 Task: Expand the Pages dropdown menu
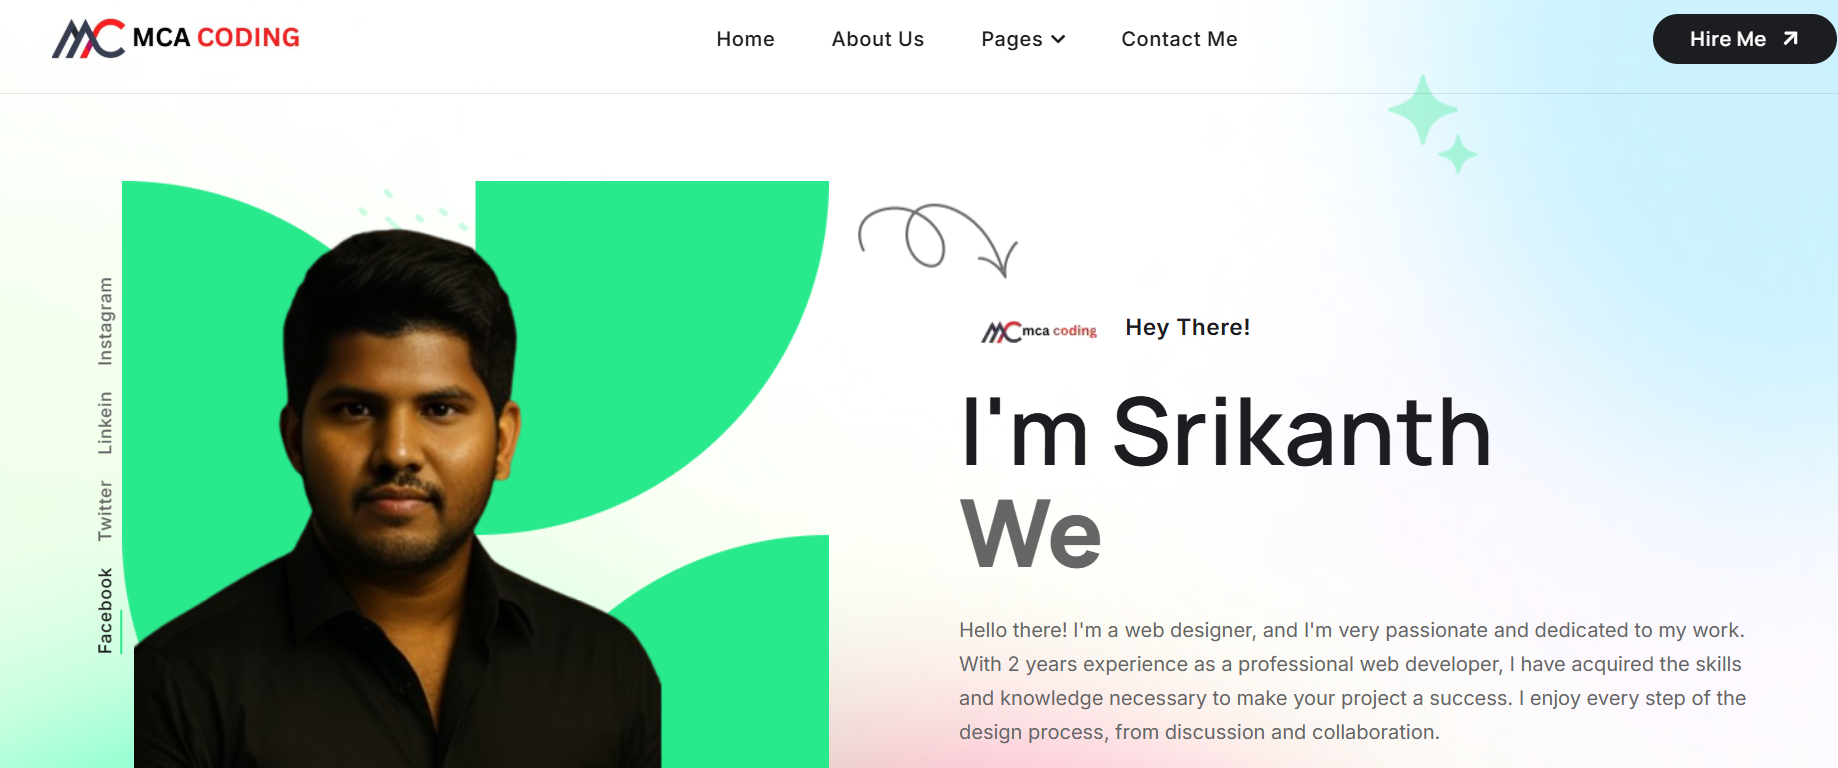[1023, 39]
